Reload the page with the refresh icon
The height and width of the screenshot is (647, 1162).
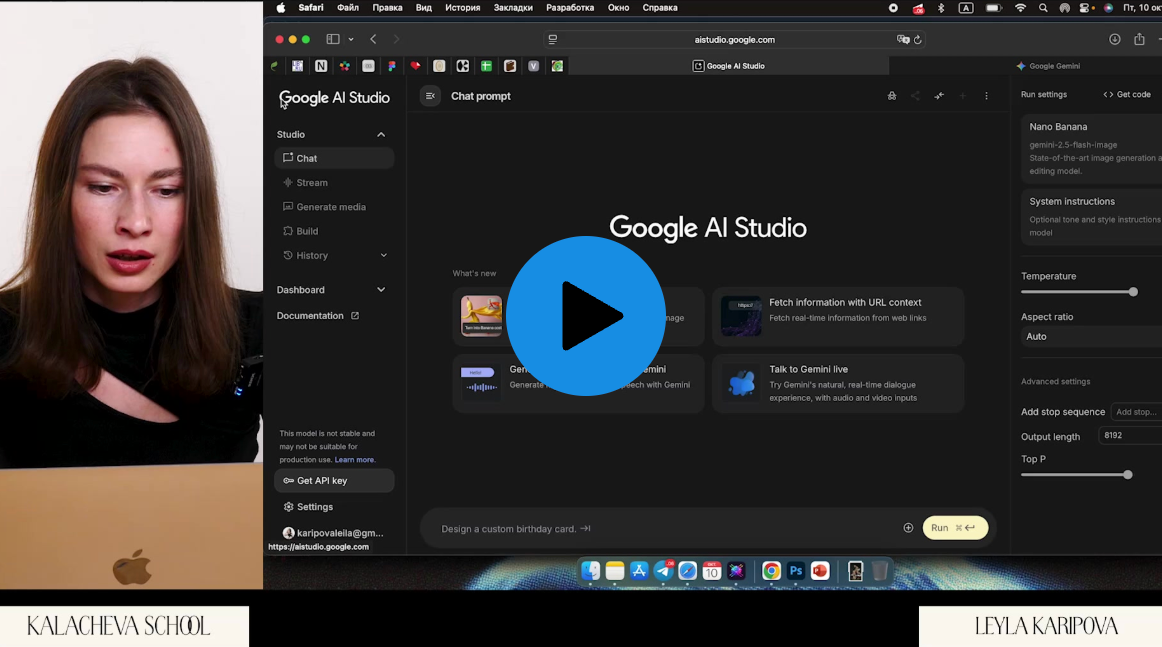918,40
